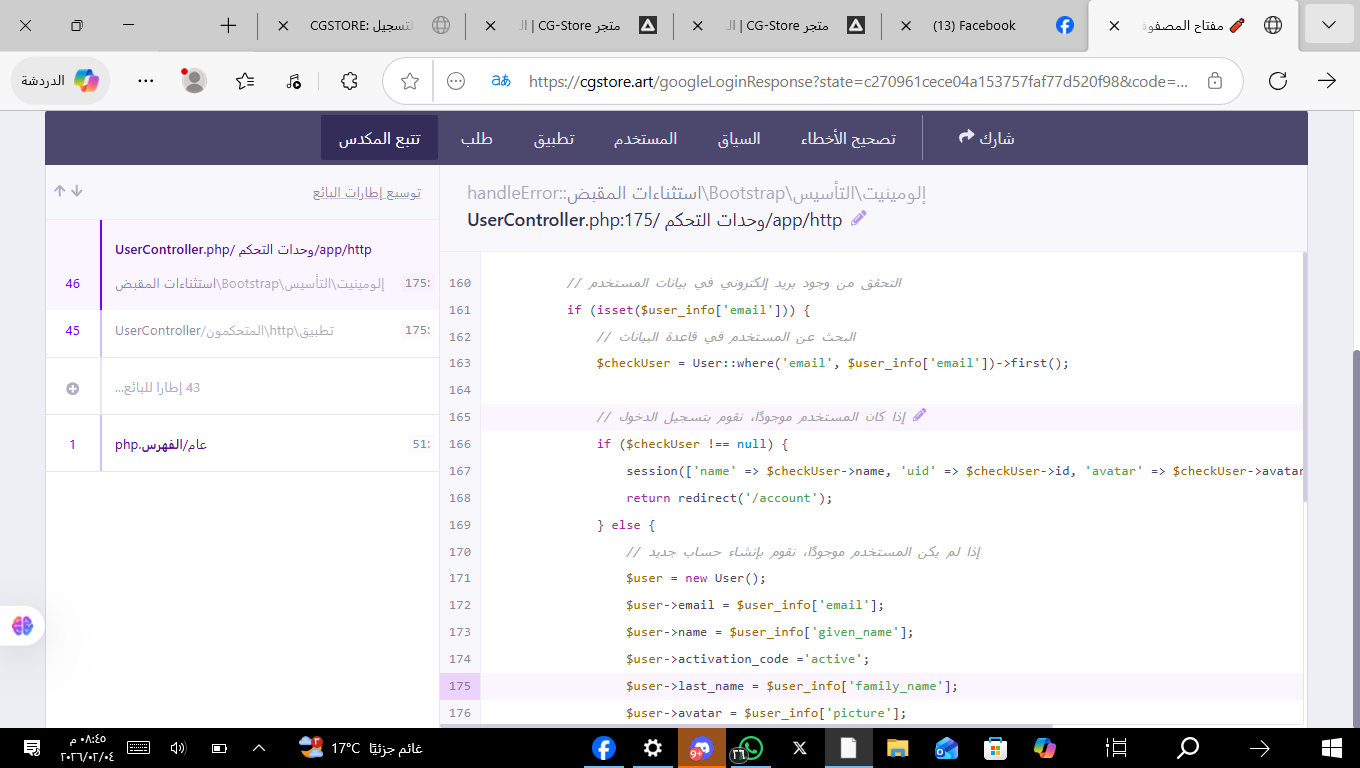1360x768 pixels.
Task: Open the media controls music-note icon
Action: (x=291, y=79)
